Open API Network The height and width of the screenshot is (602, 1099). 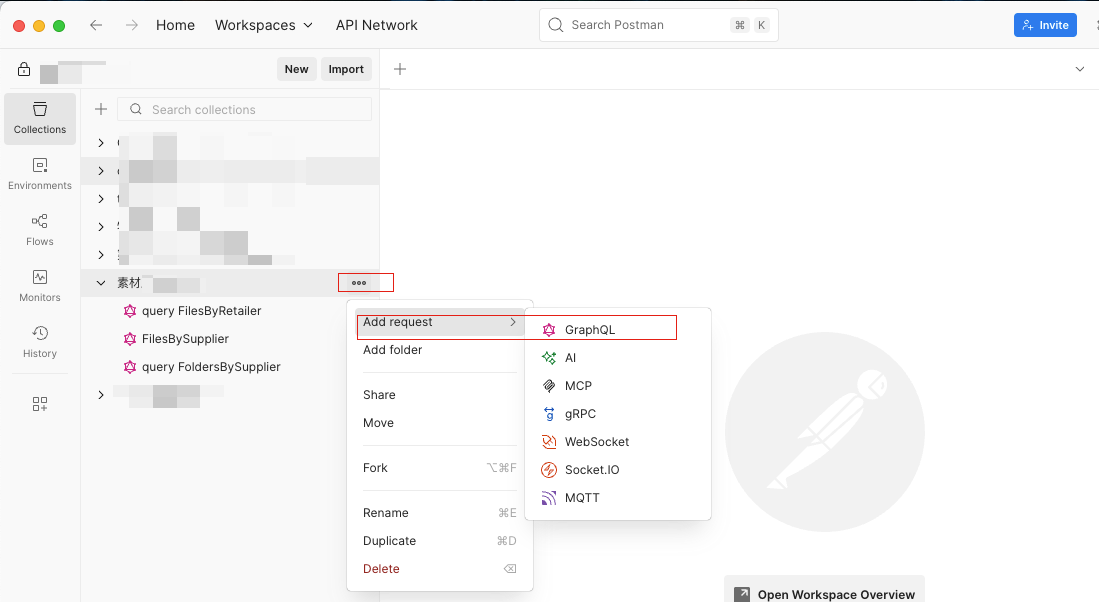376,25
